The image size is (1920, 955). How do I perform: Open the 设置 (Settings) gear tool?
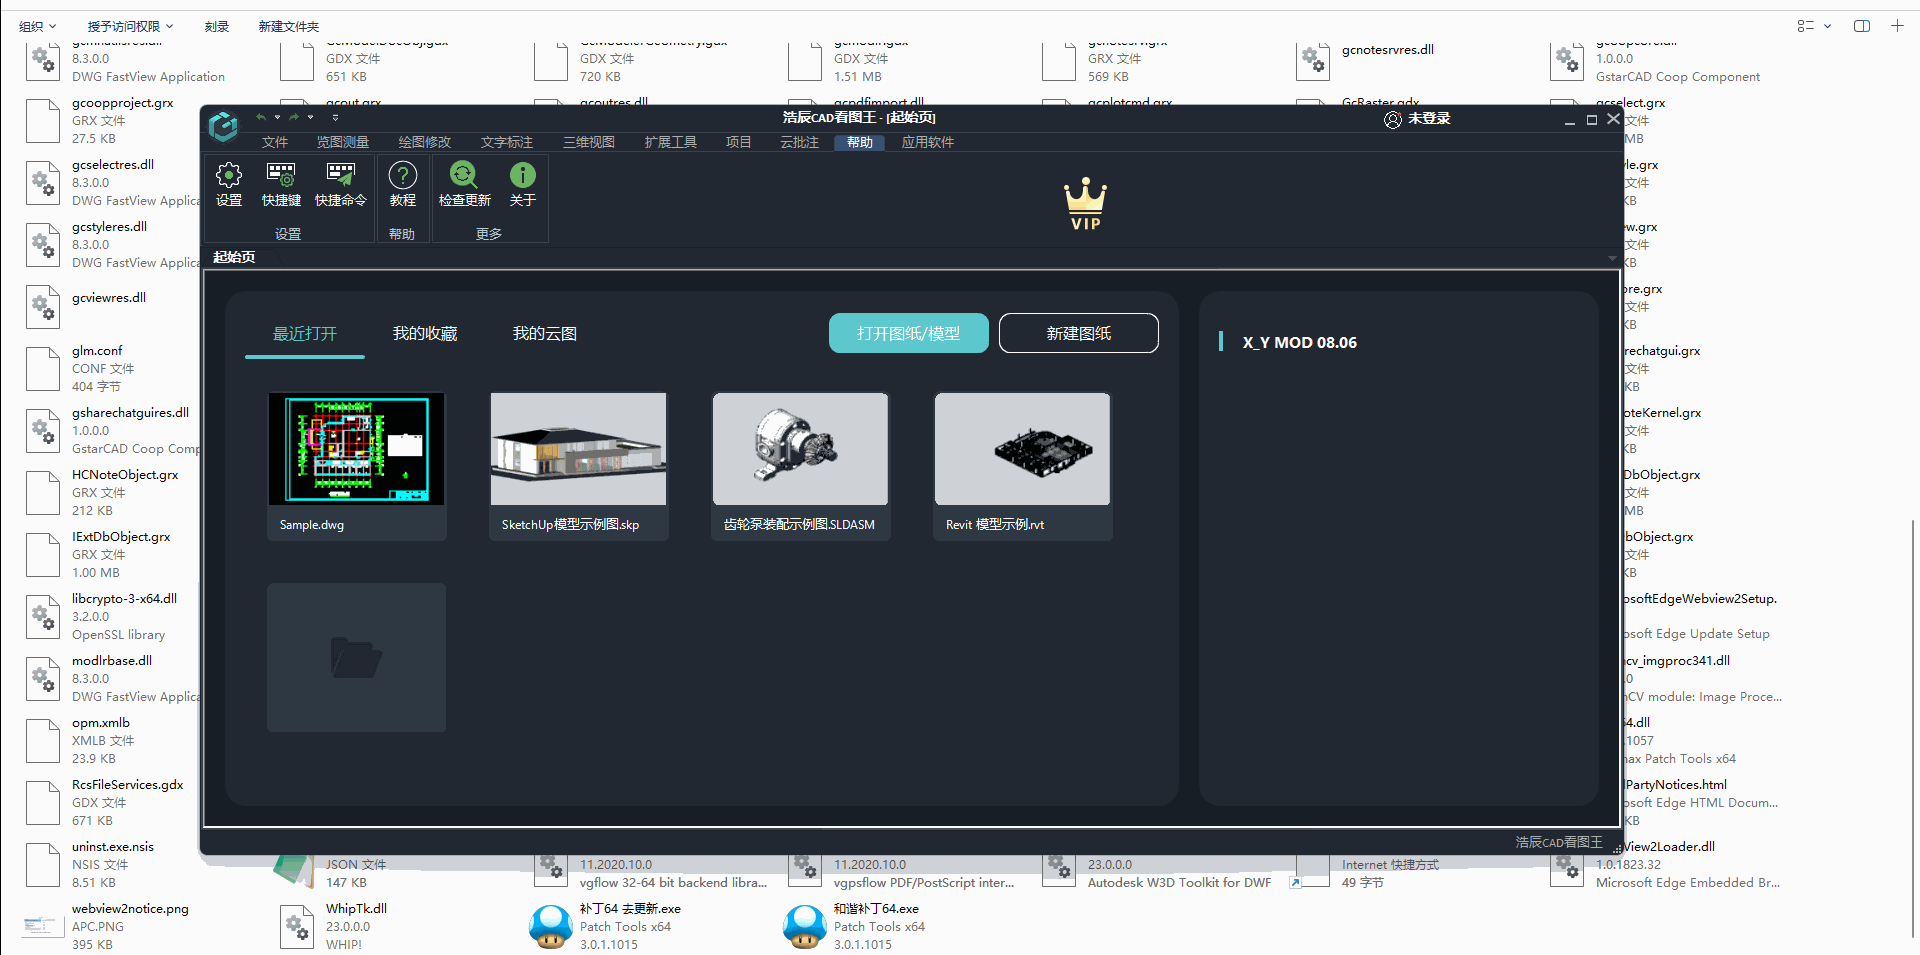pyautogui.click(x=229, y=185)
